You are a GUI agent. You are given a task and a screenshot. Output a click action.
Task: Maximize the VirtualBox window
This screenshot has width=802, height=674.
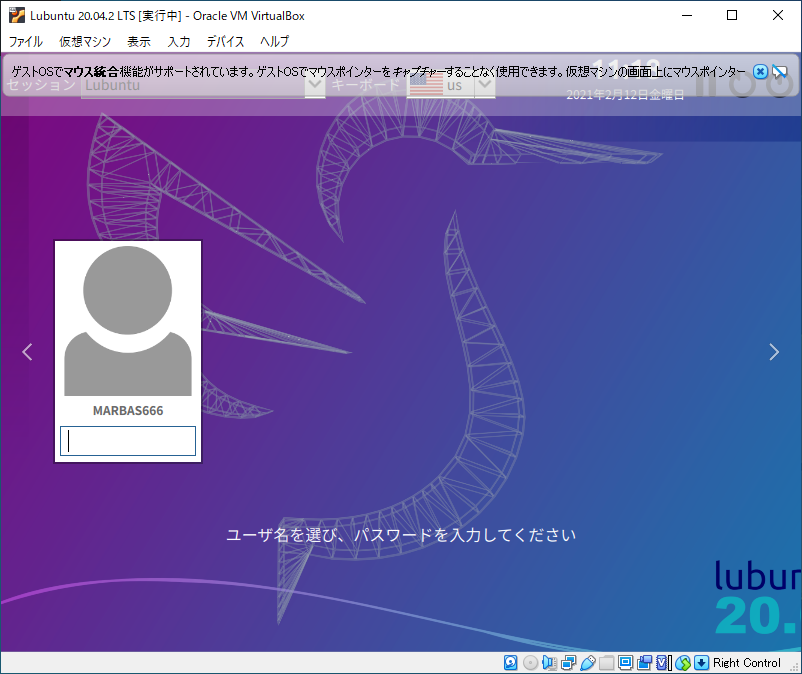732,15
